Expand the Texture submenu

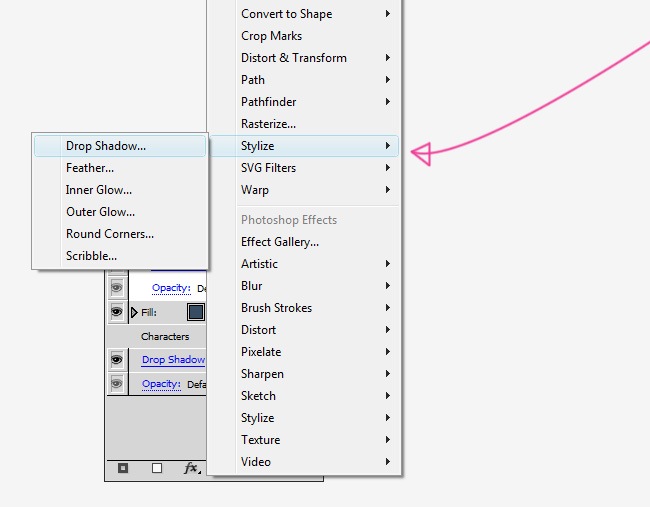tap(304, 439)
